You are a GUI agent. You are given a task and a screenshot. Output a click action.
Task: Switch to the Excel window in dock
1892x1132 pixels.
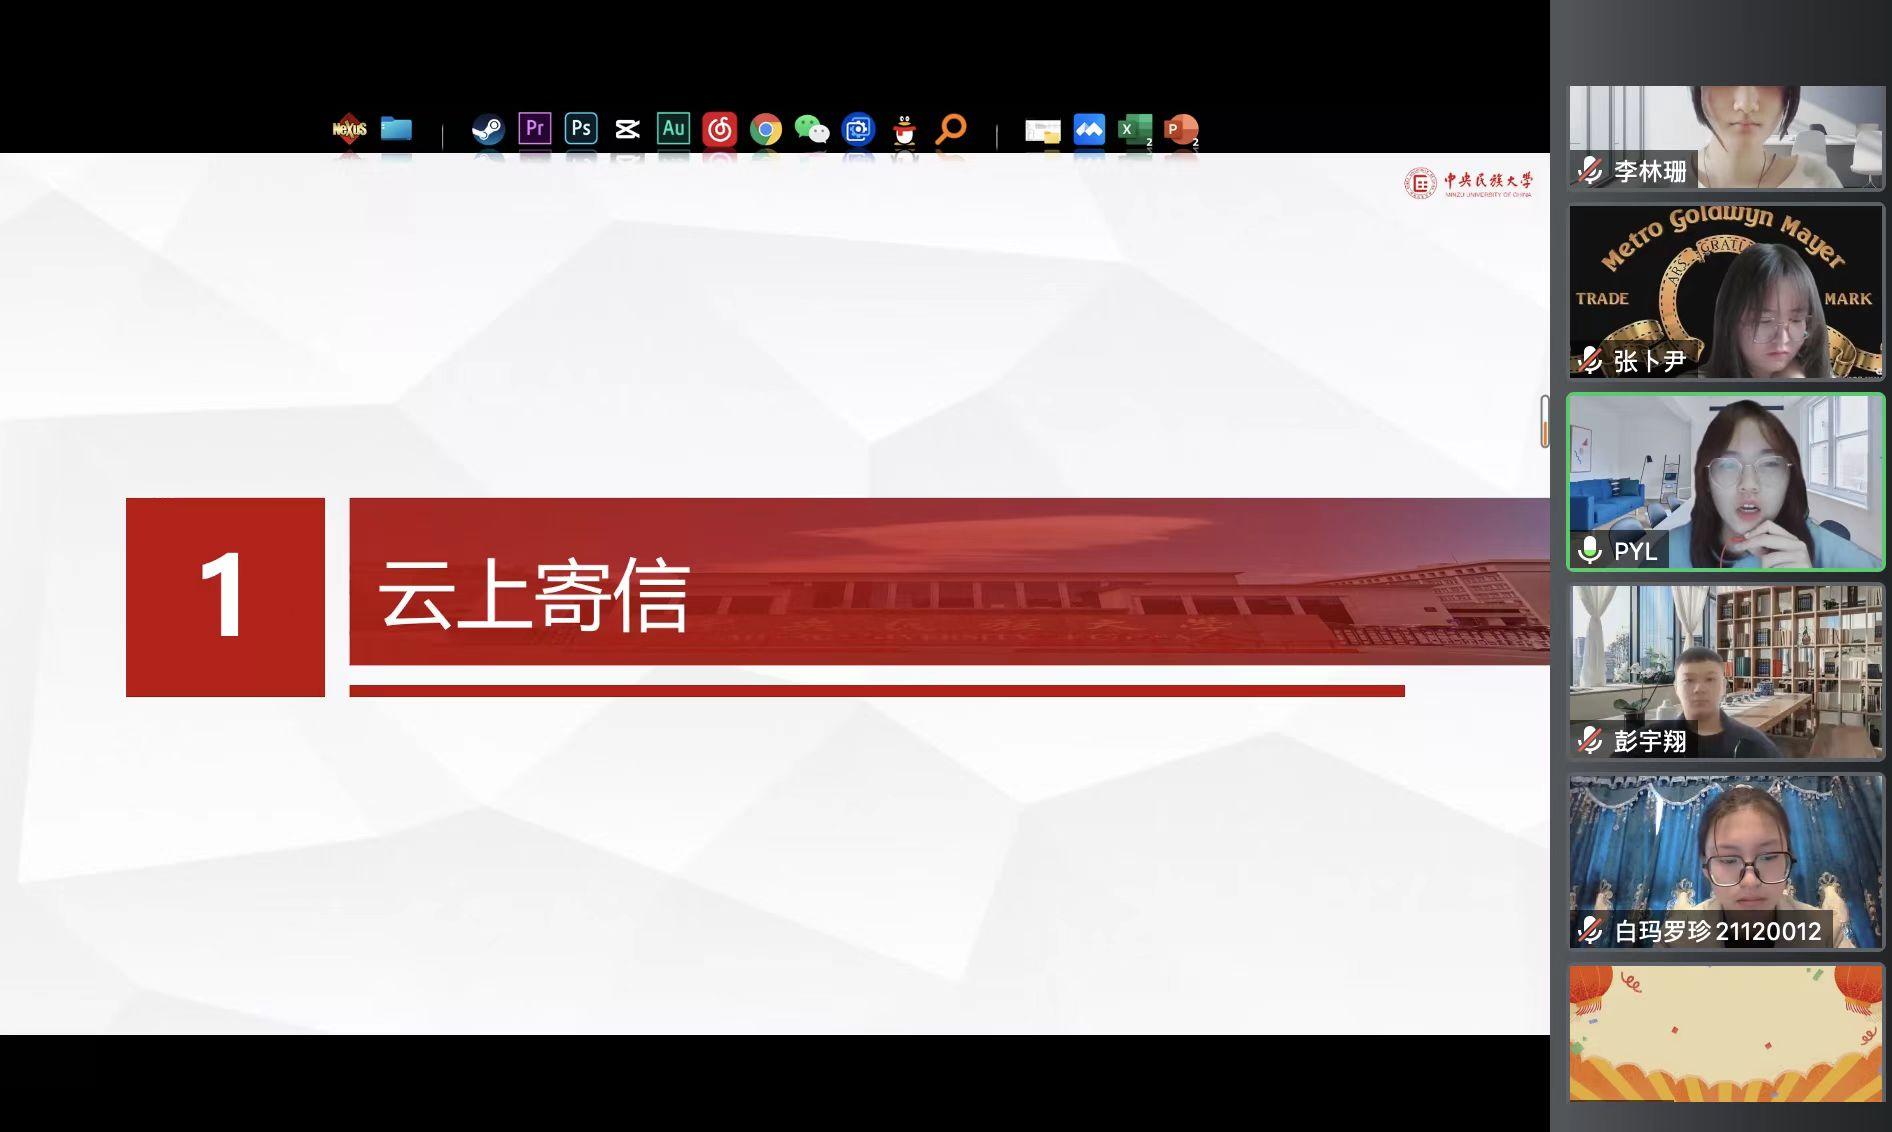[1134, 129]
